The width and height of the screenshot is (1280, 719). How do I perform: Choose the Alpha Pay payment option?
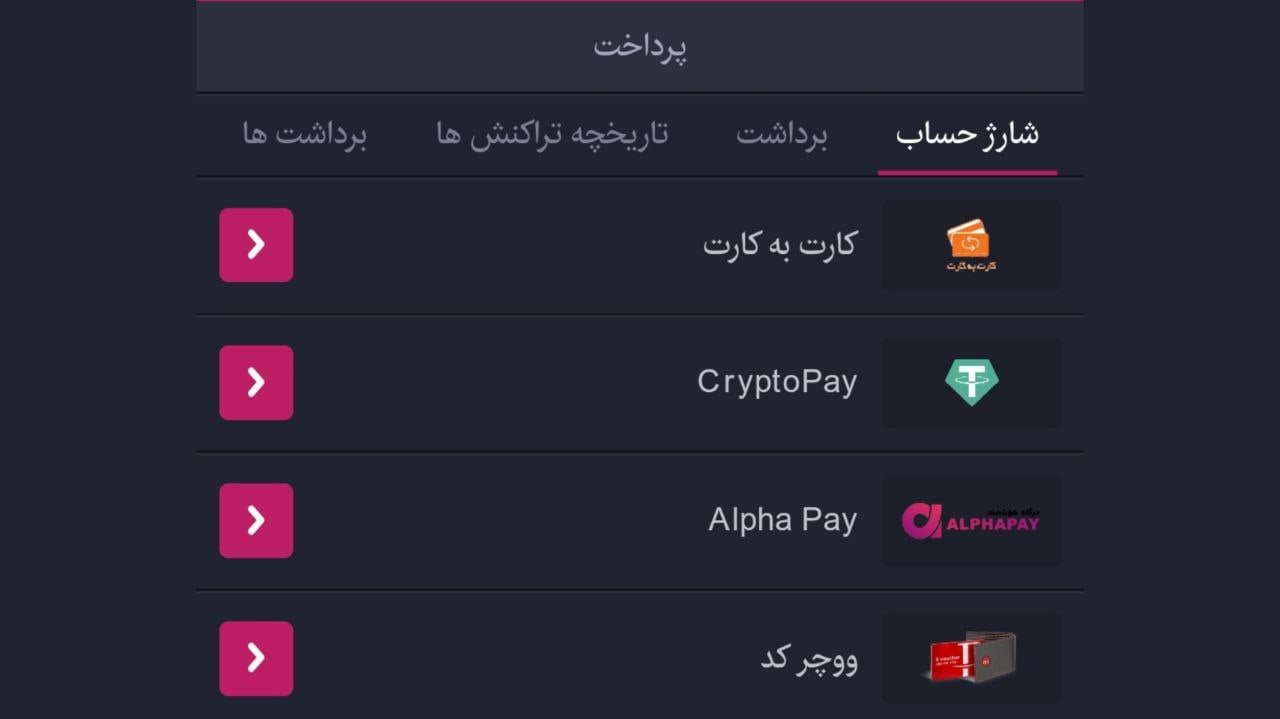pyautogui.click(x=782, y=520)
